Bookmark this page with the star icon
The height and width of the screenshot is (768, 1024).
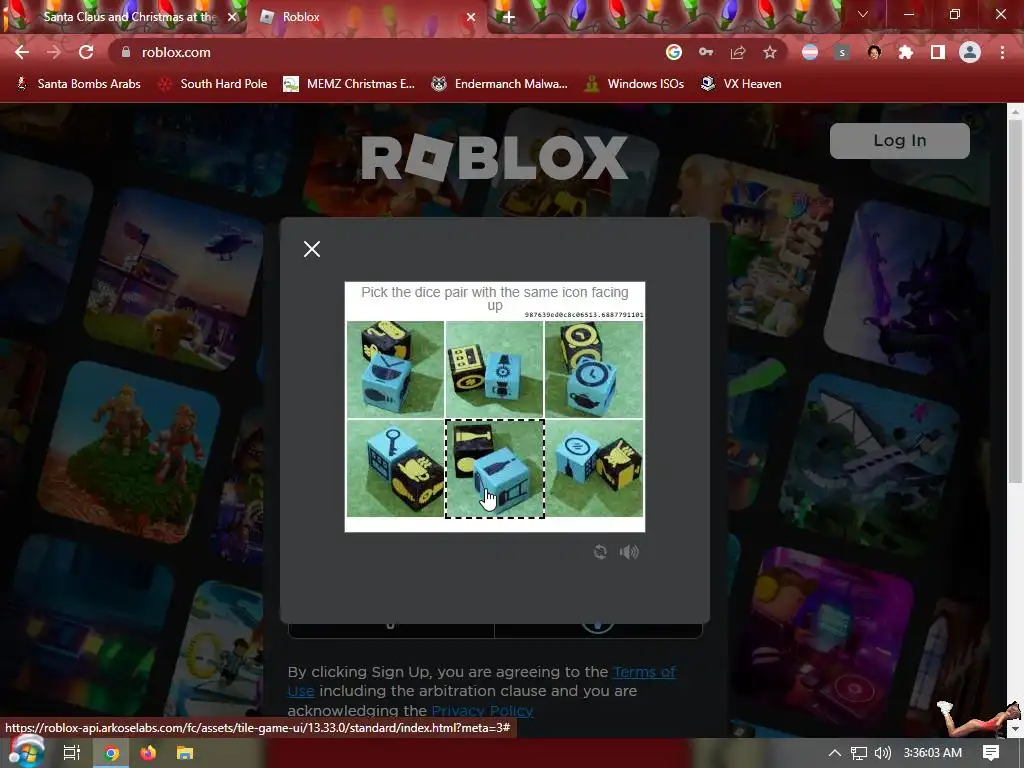click(x=770, y=52)
